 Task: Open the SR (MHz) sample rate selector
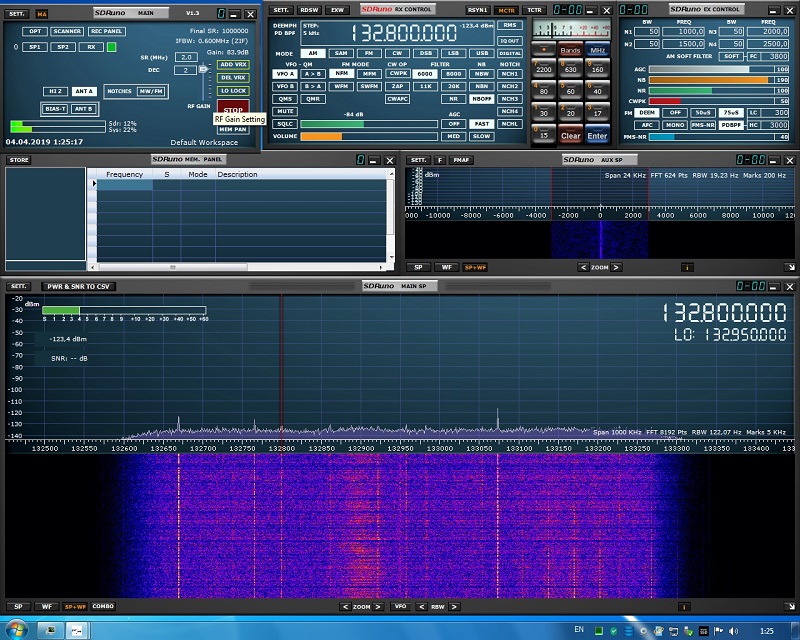tap(186, 57)
